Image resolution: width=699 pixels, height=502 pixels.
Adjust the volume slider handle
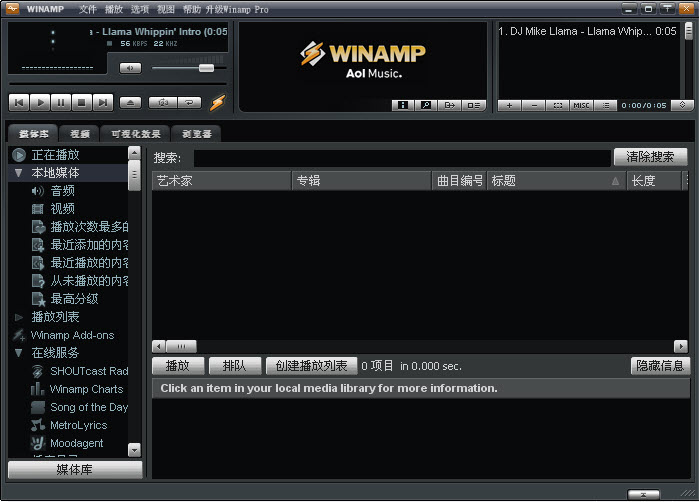[206, 68]
